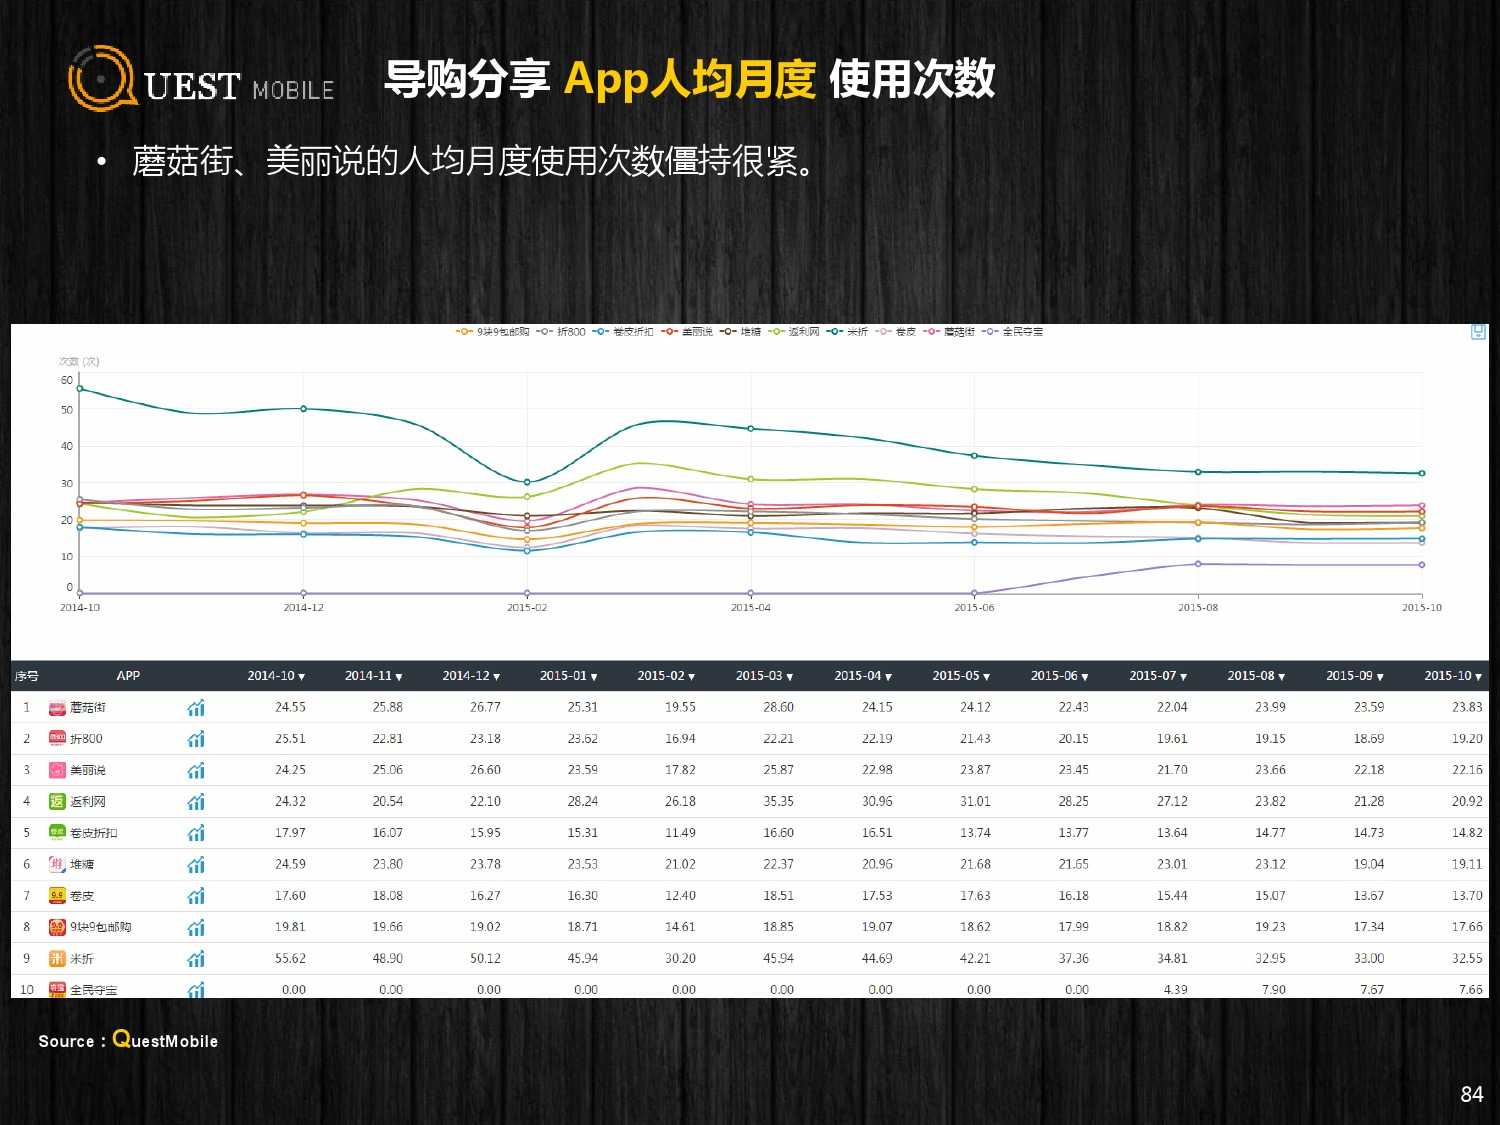Click the 卷皮折扣 app name
Viewport: 1500px width, 1125px height.
tap(93, 834)
